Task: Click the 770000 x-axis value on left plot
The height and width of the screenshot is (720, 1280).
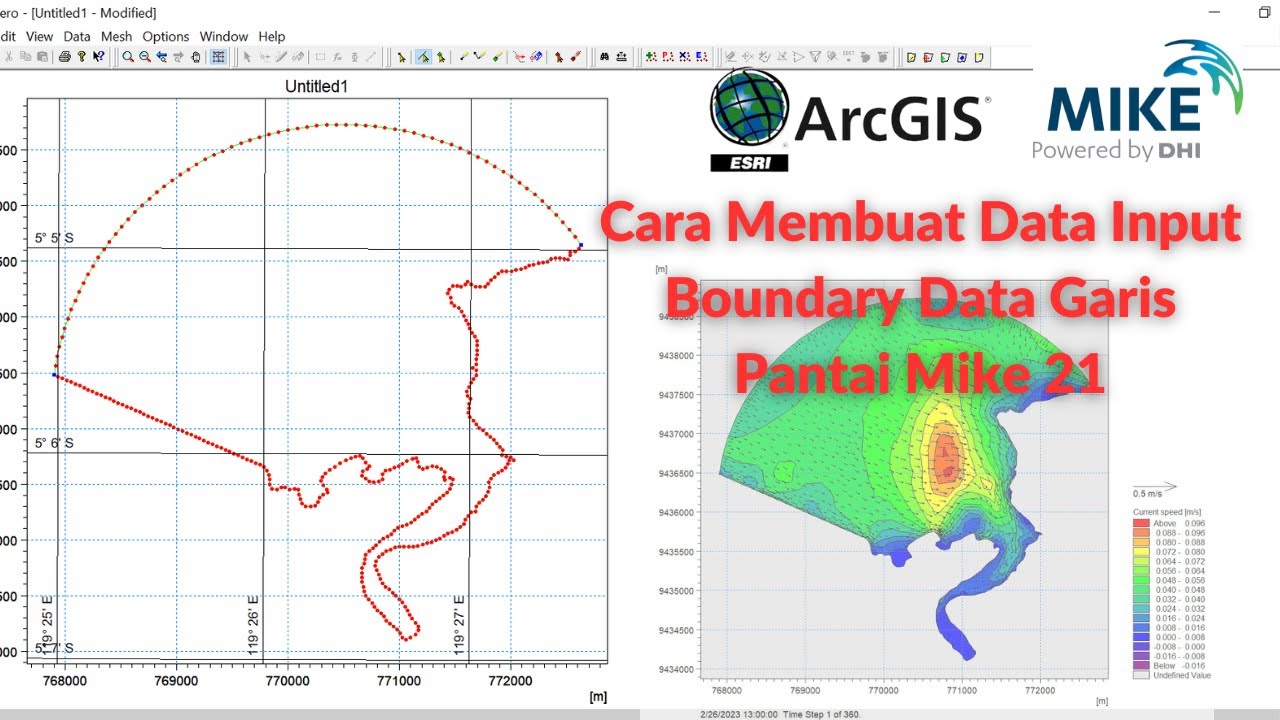Action: click(x=288, y=682)
